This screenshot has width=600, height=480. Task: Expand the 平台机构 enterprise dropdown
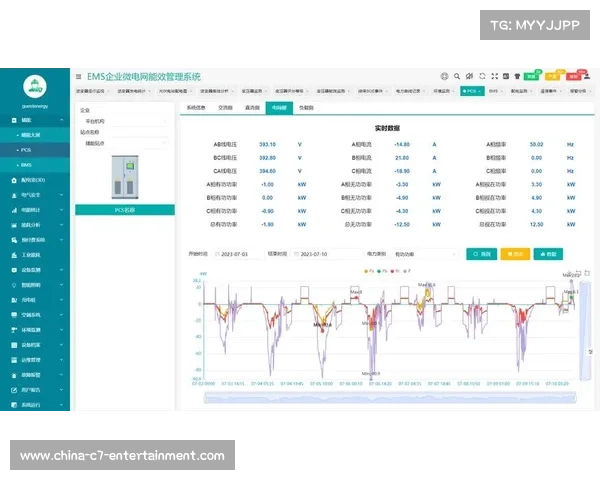pos(125,121)
